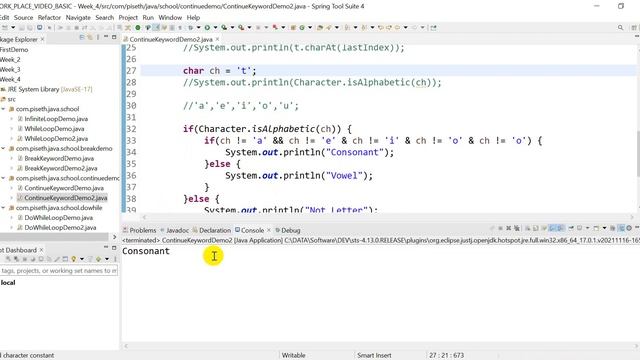Minimize the Package Explorer panel
640x360 pixels.
[106, 37]
